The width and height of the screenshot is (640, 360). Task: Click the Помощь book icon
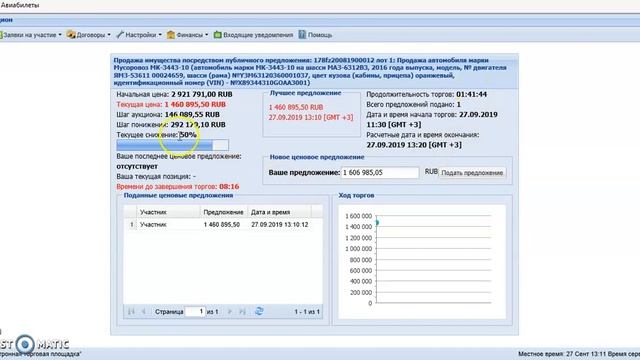302,35
